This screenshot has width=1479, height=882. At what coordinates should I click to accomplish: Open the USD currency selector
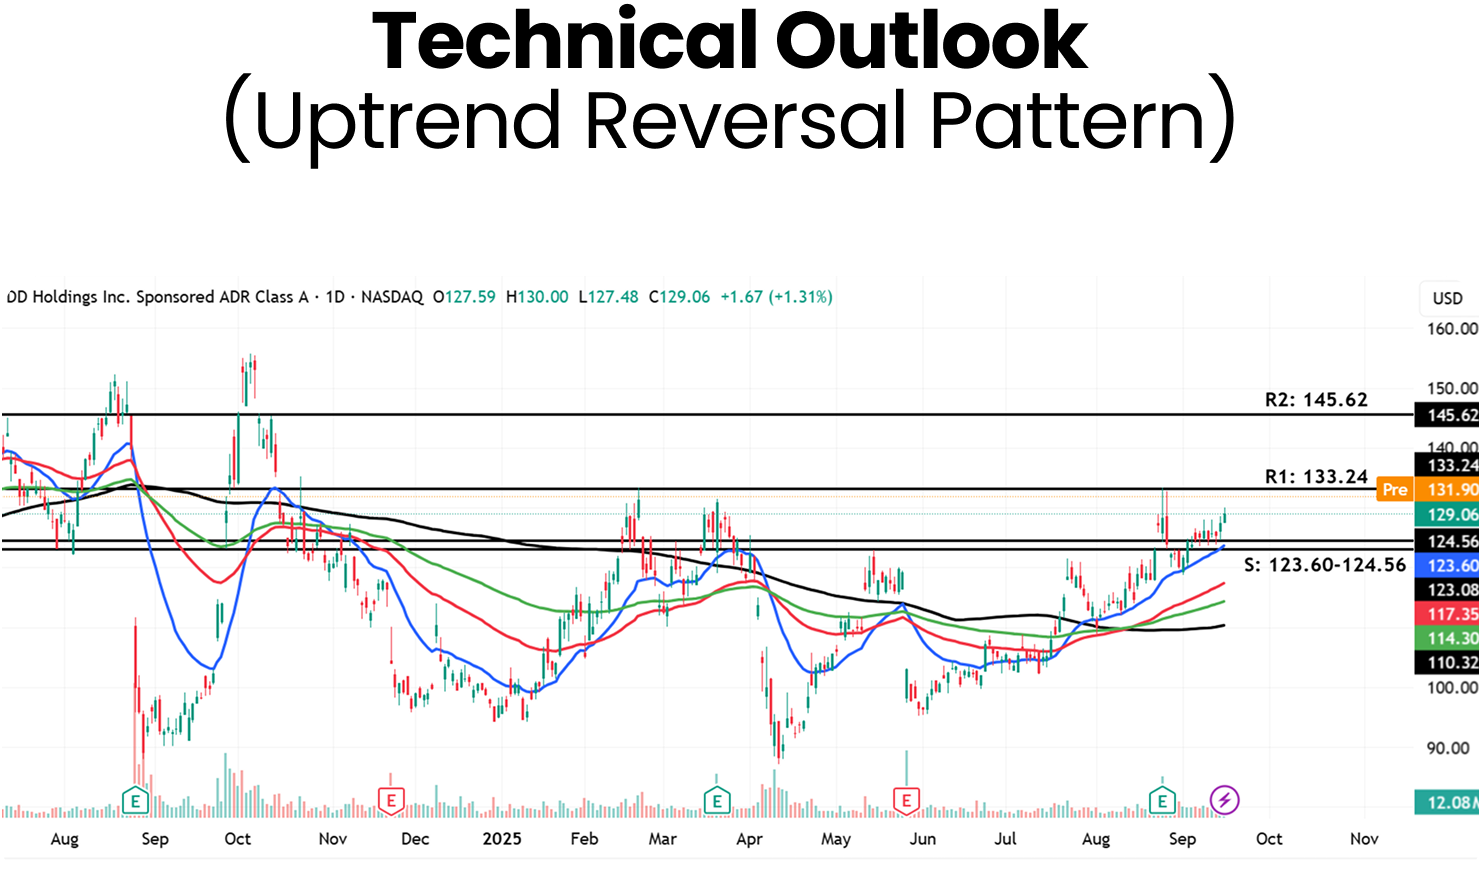(x=1447, y=298)
